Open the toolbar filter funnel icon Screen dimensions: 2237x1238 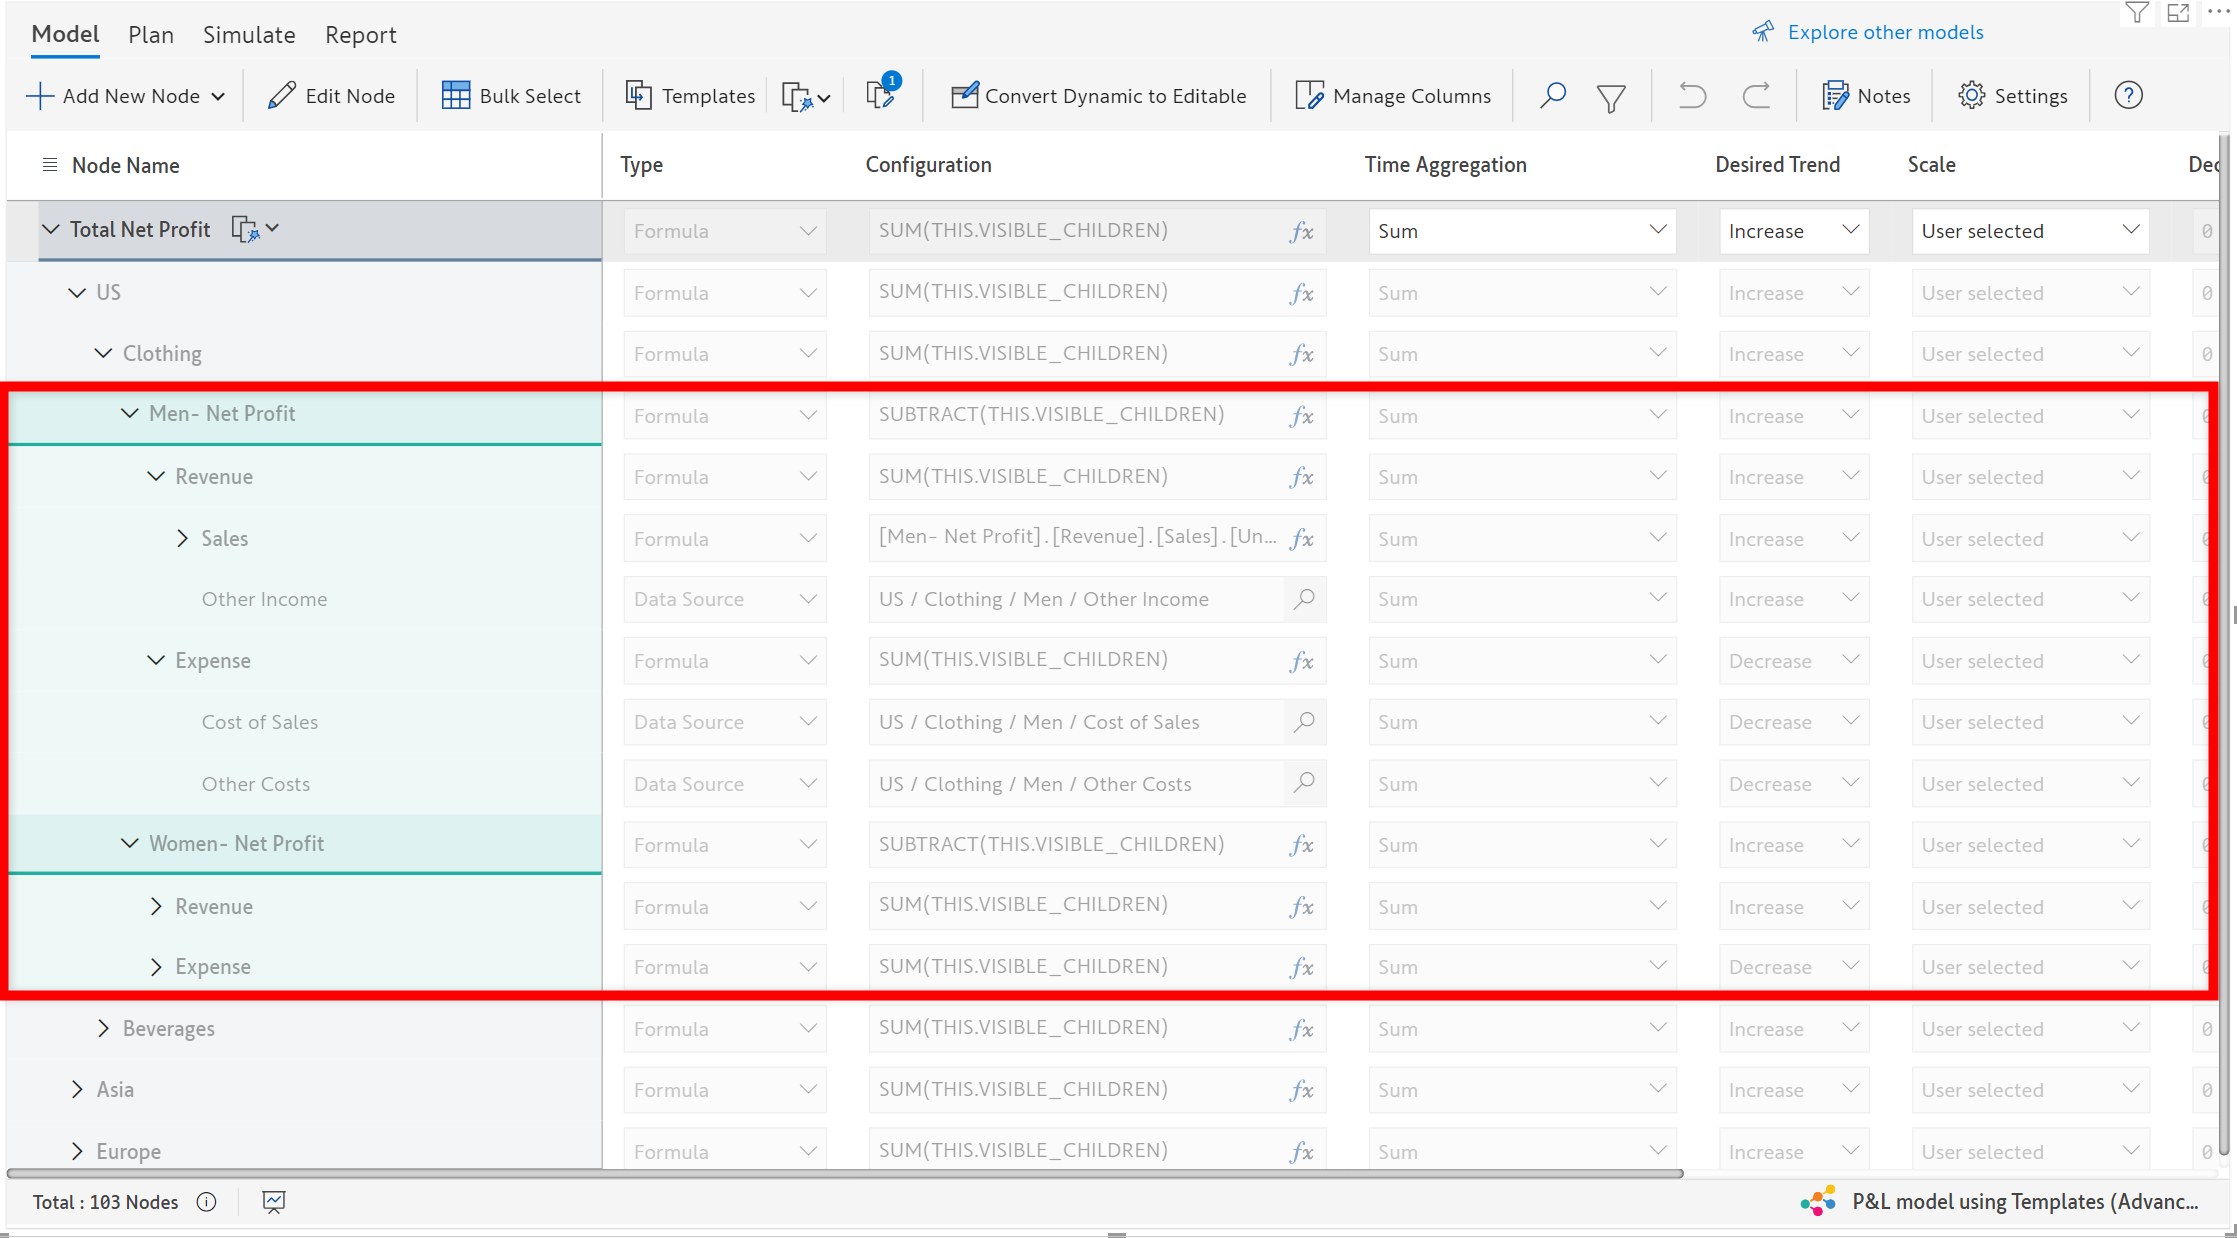pos(1611,97)
